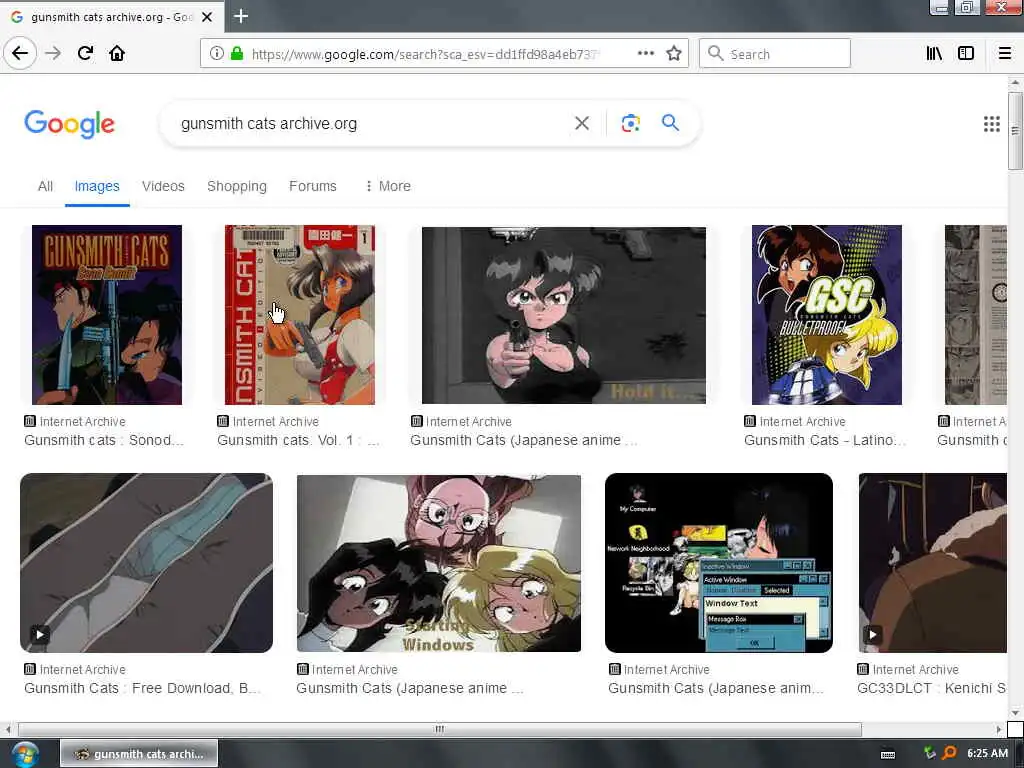The height and width of the screenshot is (768, 1024).
Task: Play the GC33DLCT video thumbnail
Action: pos(933,563)
